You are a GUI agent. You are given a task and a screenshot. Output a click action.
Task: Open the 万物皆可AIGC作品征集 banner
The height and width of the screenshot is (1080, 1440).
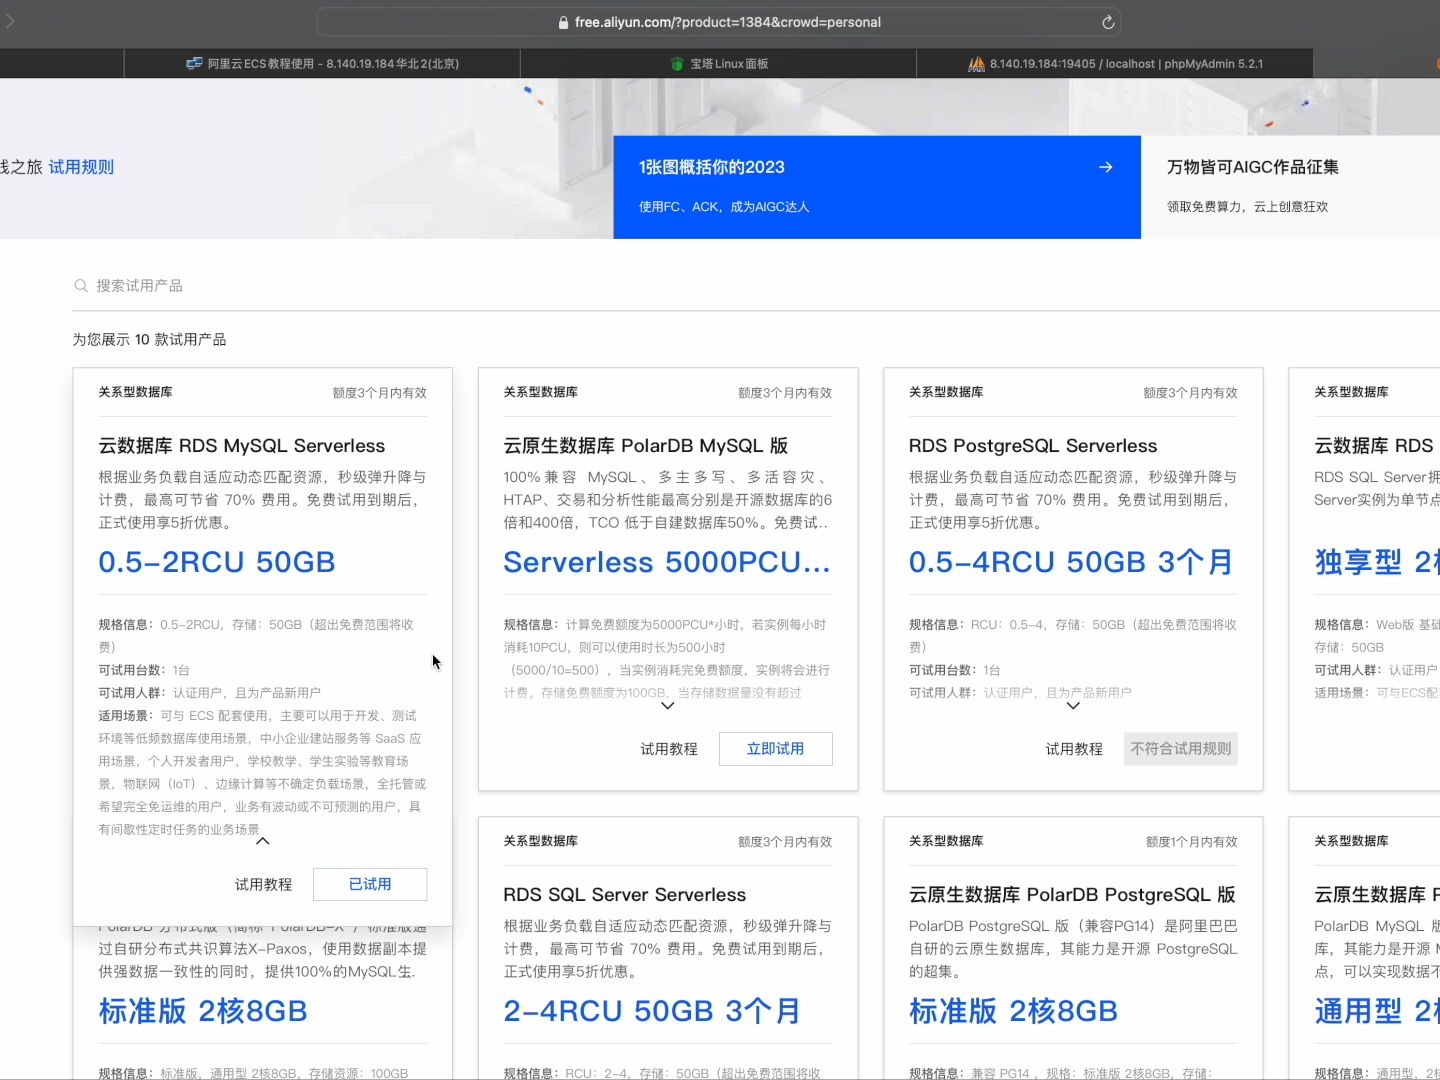pos(1290,187)
